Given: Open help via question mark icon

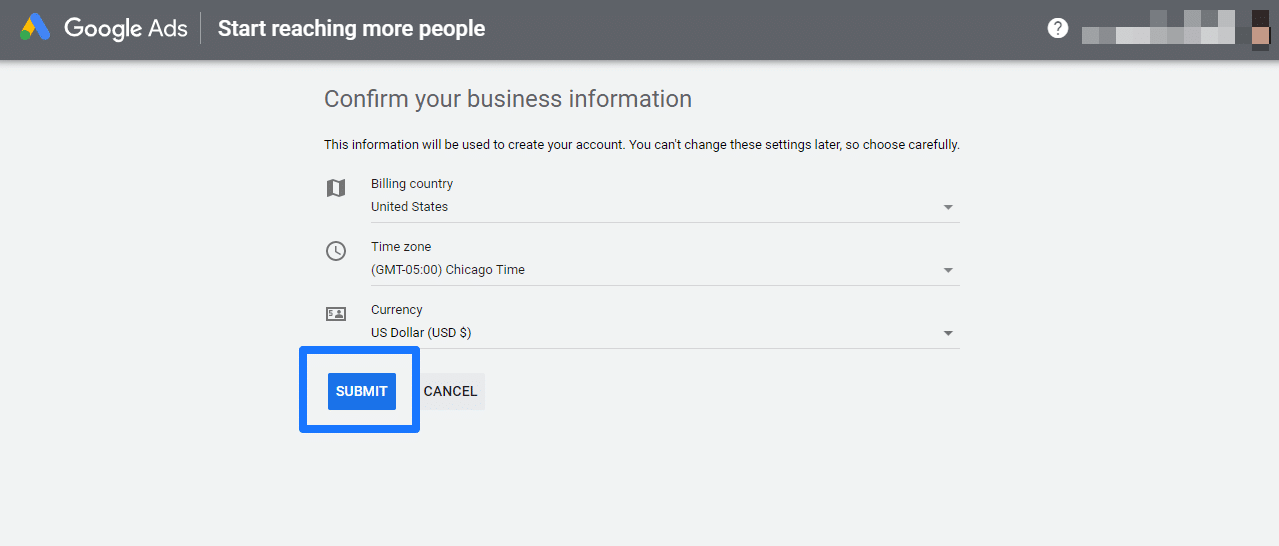Looking at the screenshot, I should 1057,28.
